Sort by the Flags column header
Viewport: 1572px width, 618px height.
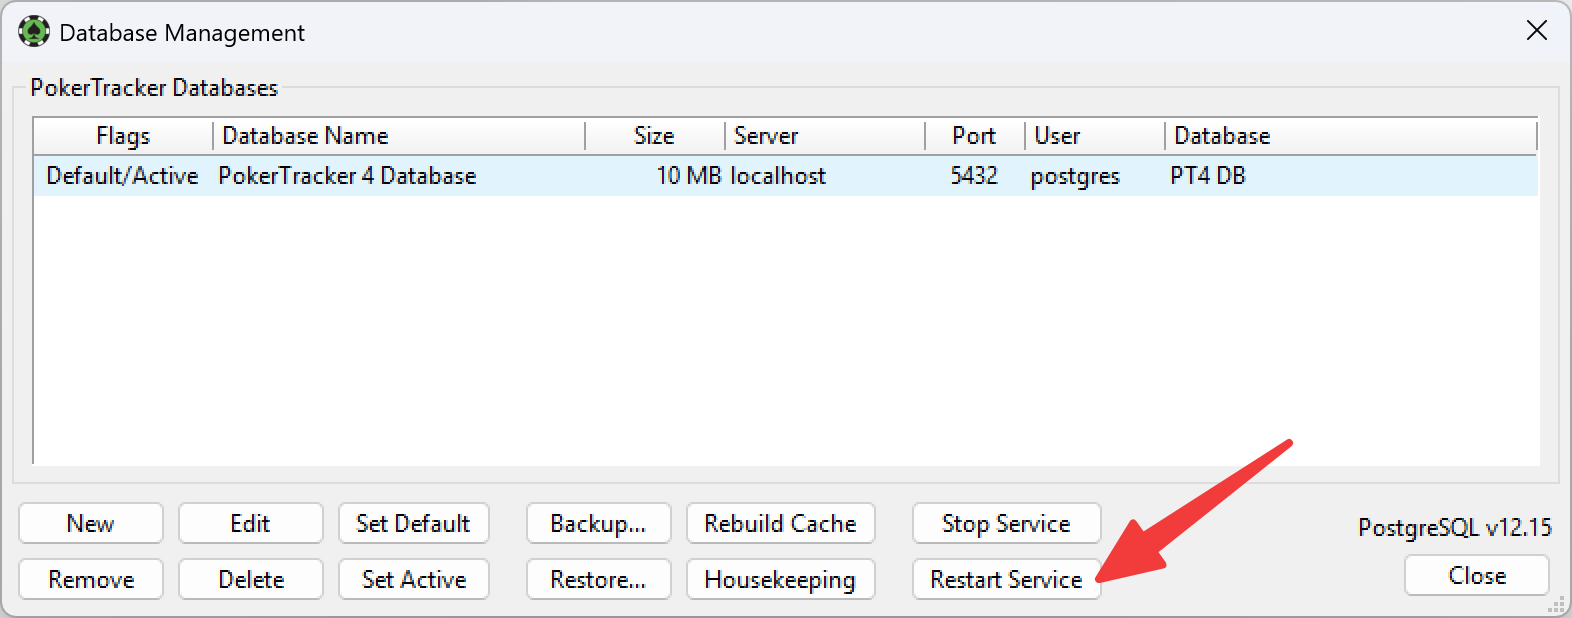click(x=123, y=136)
